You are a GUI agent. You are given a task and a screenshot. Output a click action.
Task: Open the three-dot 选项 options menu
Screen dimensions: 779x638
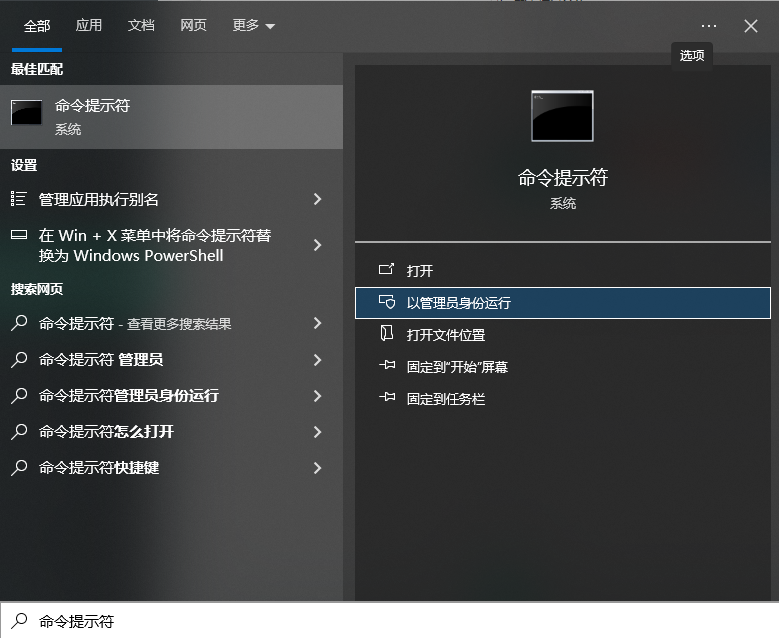pos(709,26)
